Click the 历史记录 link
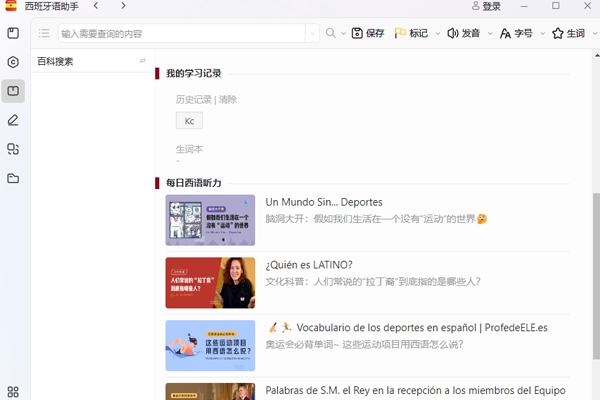This screenshot has height=400, width=600. coord(194,100)
